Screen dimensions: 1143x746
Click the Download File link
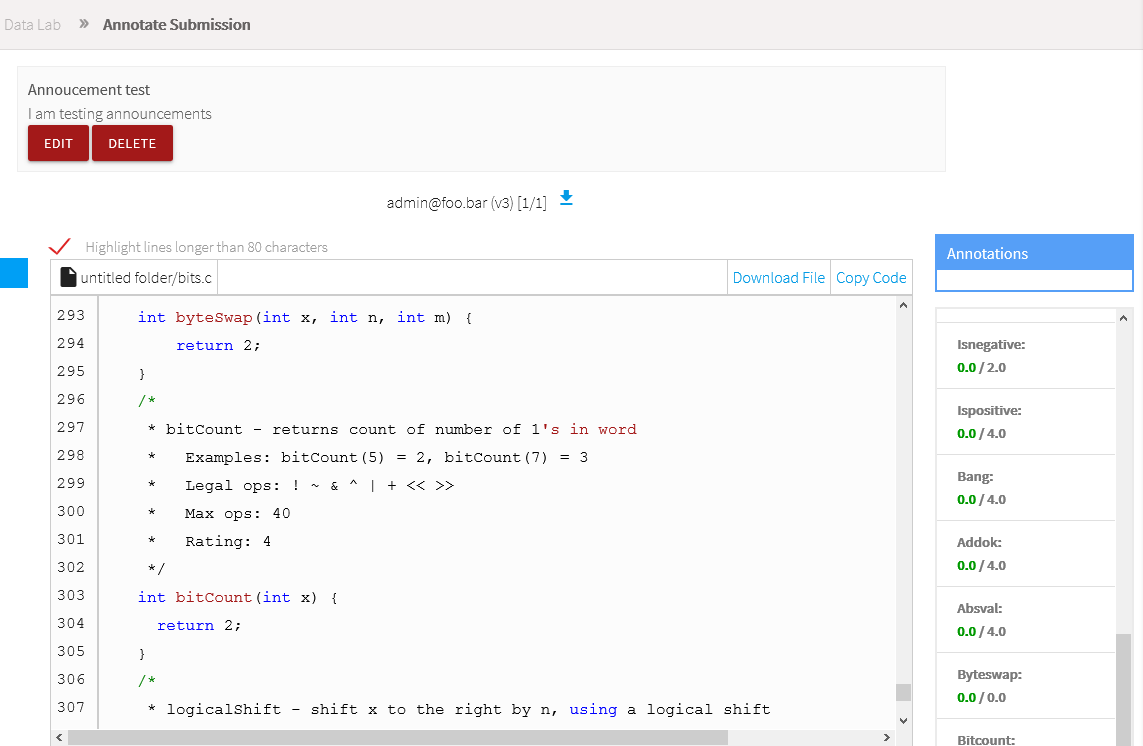click(x=779, y=277)
